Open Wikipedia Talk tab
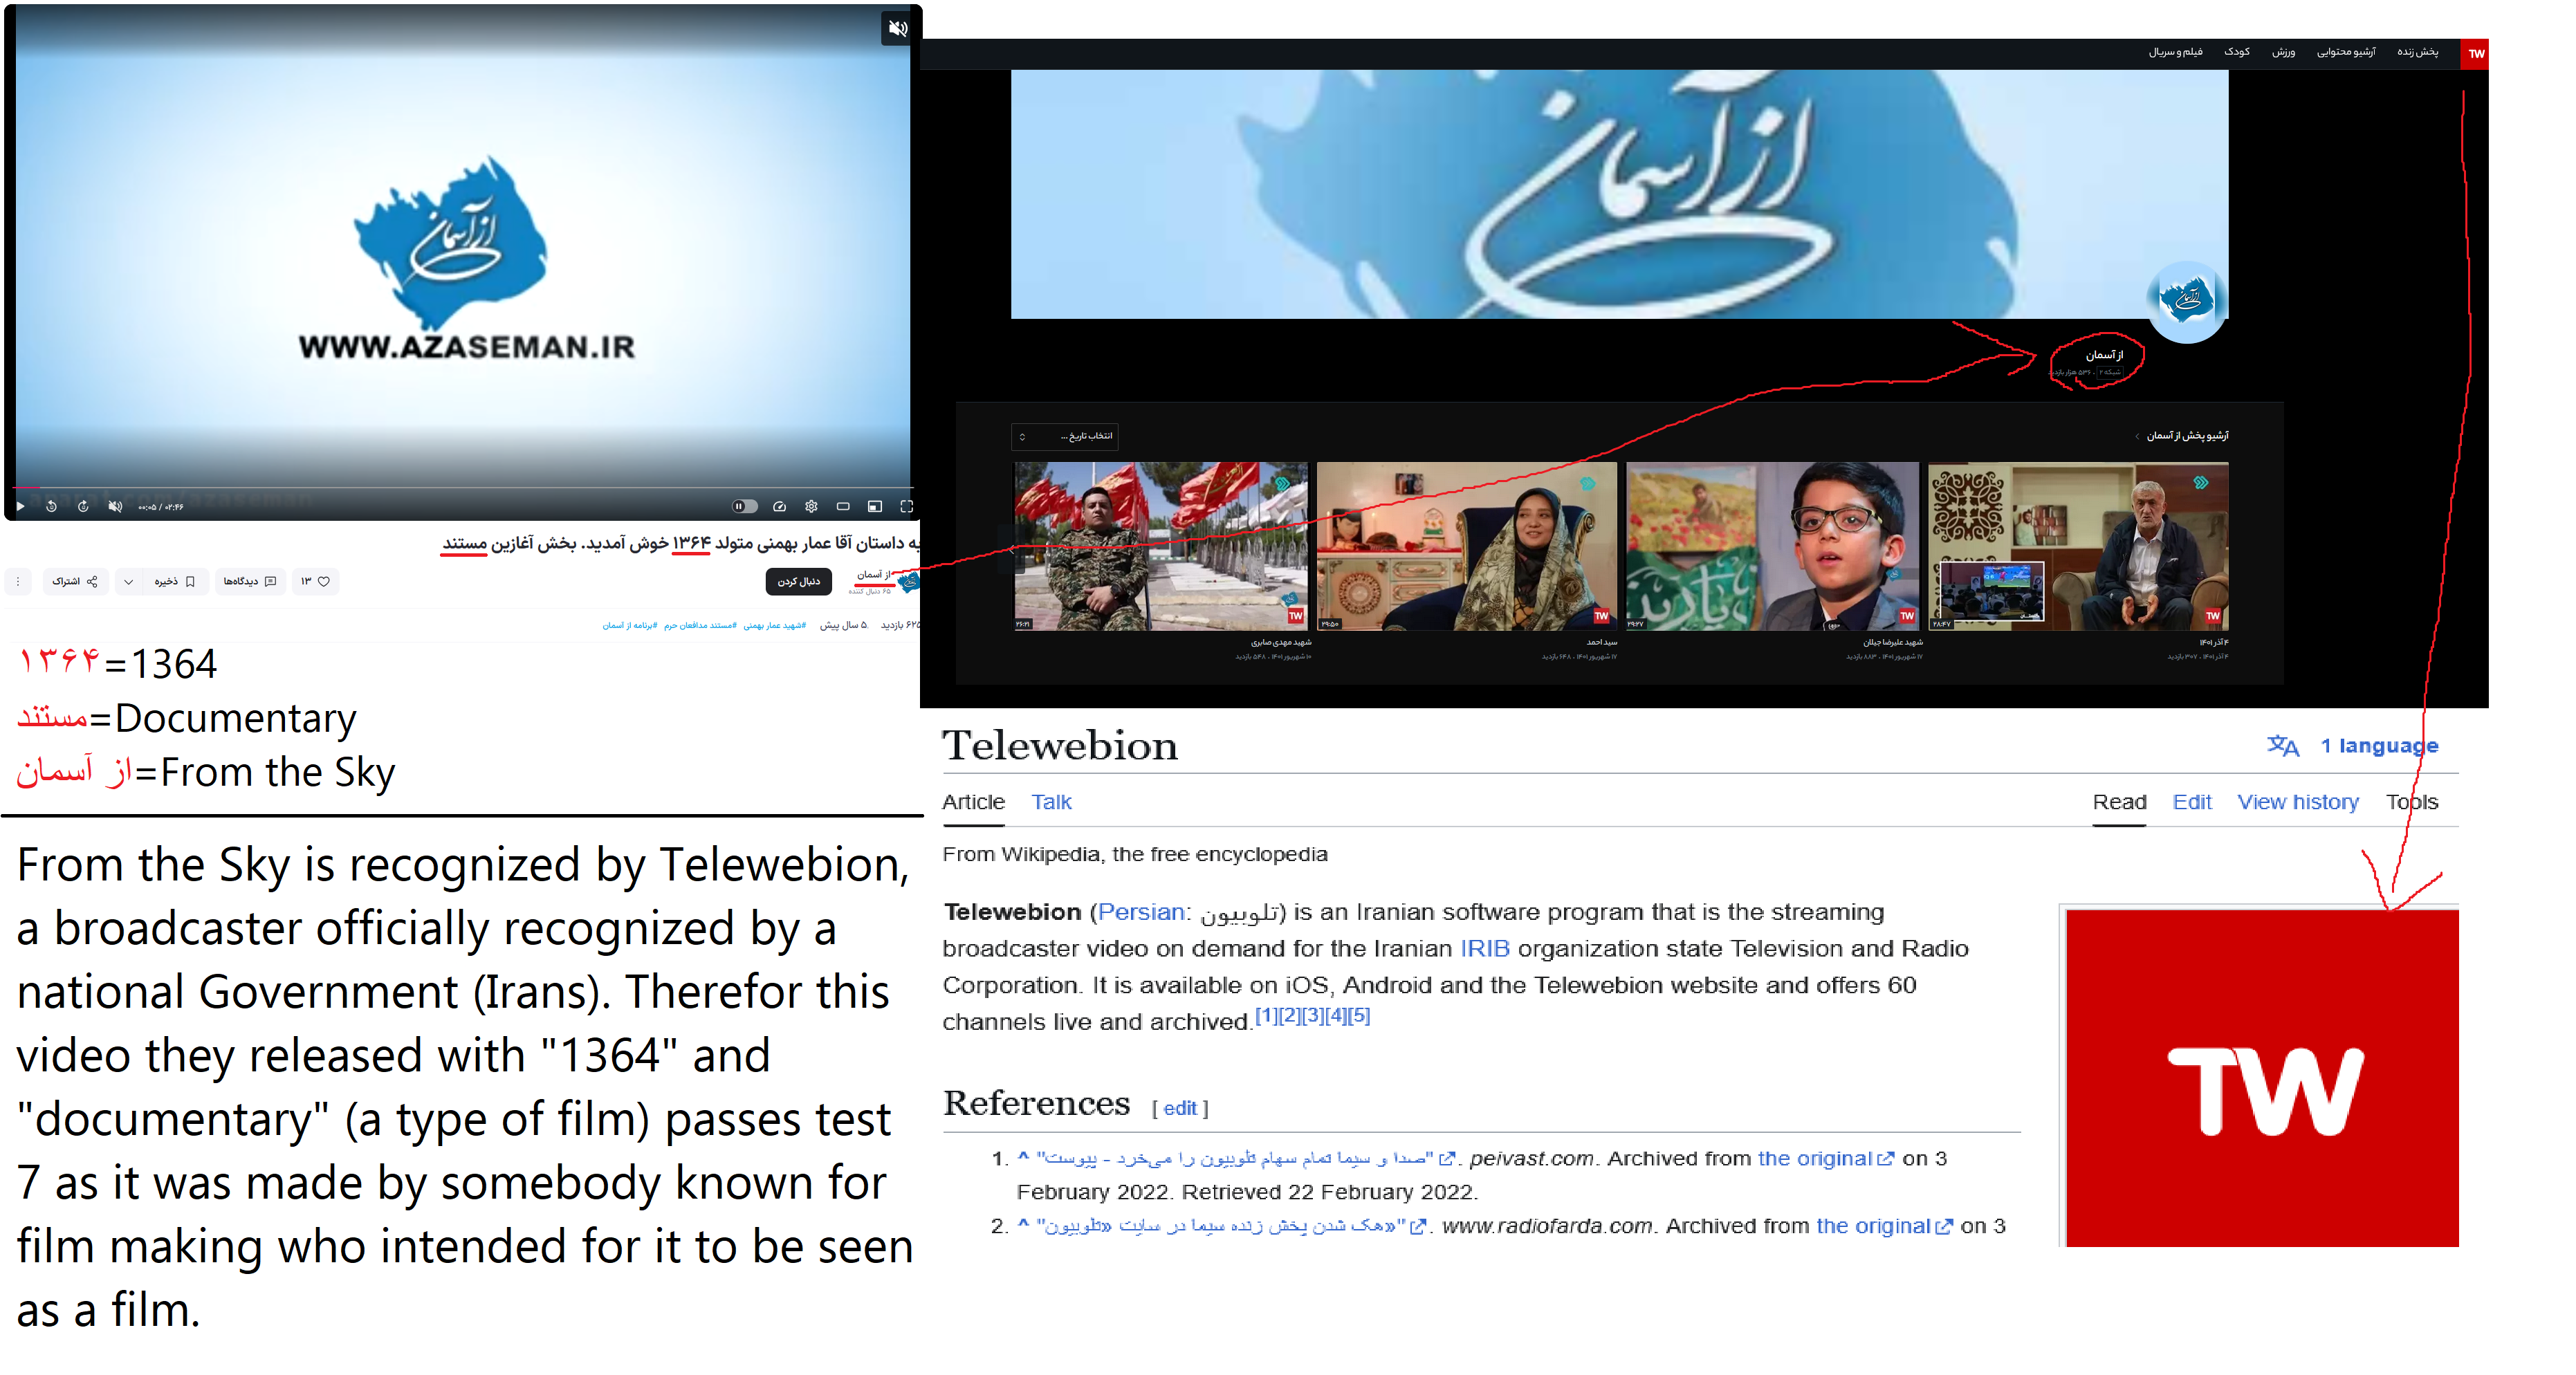 pos(1051,802)
